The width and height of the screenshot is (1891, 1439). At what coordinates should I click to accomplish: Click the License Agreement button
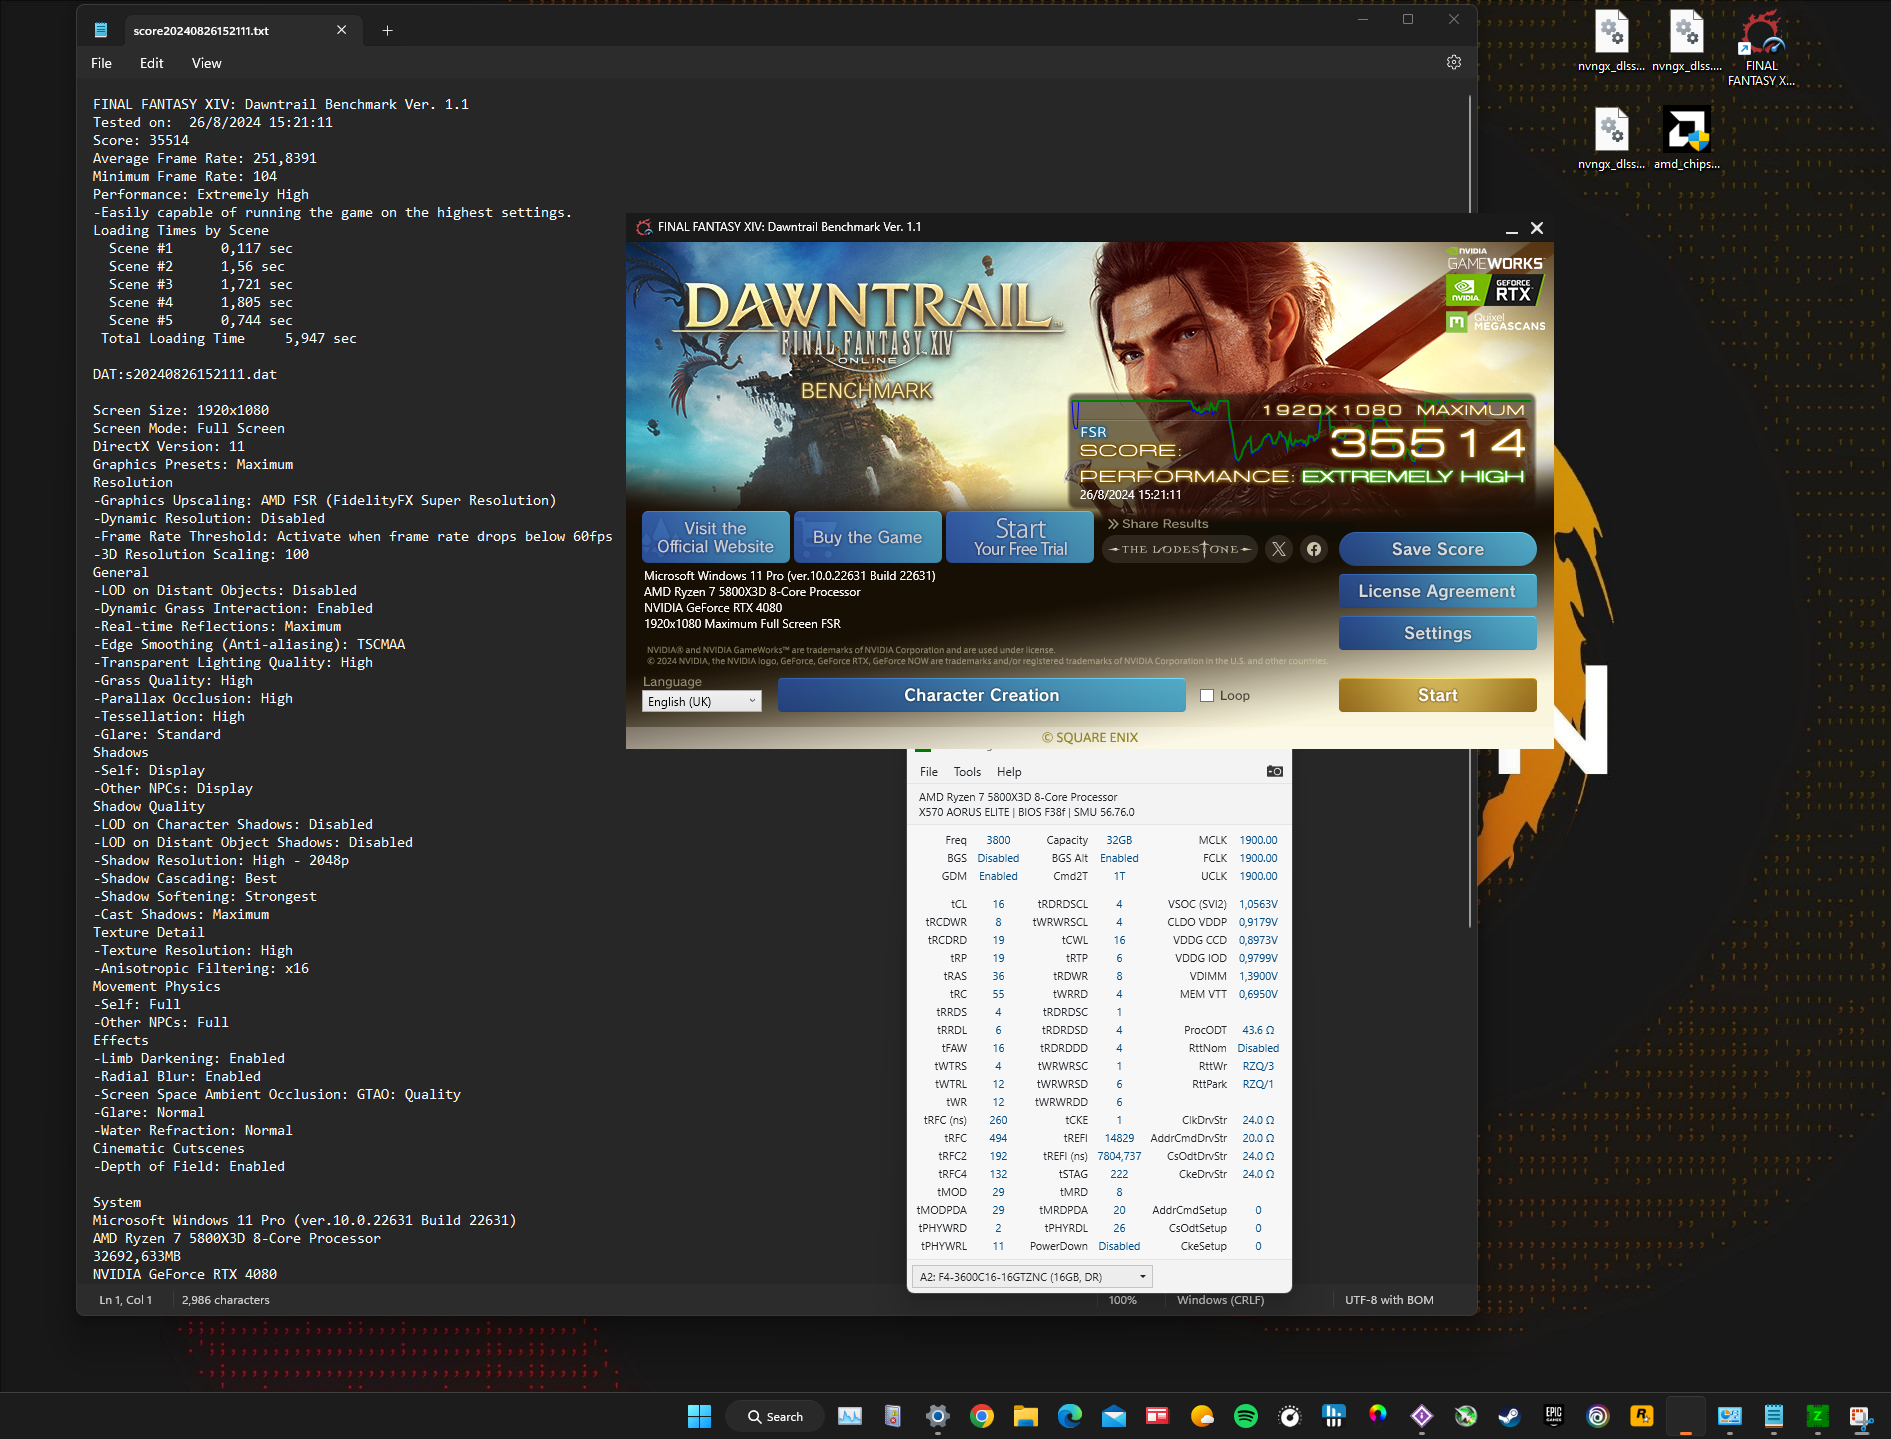point(1437,591)
